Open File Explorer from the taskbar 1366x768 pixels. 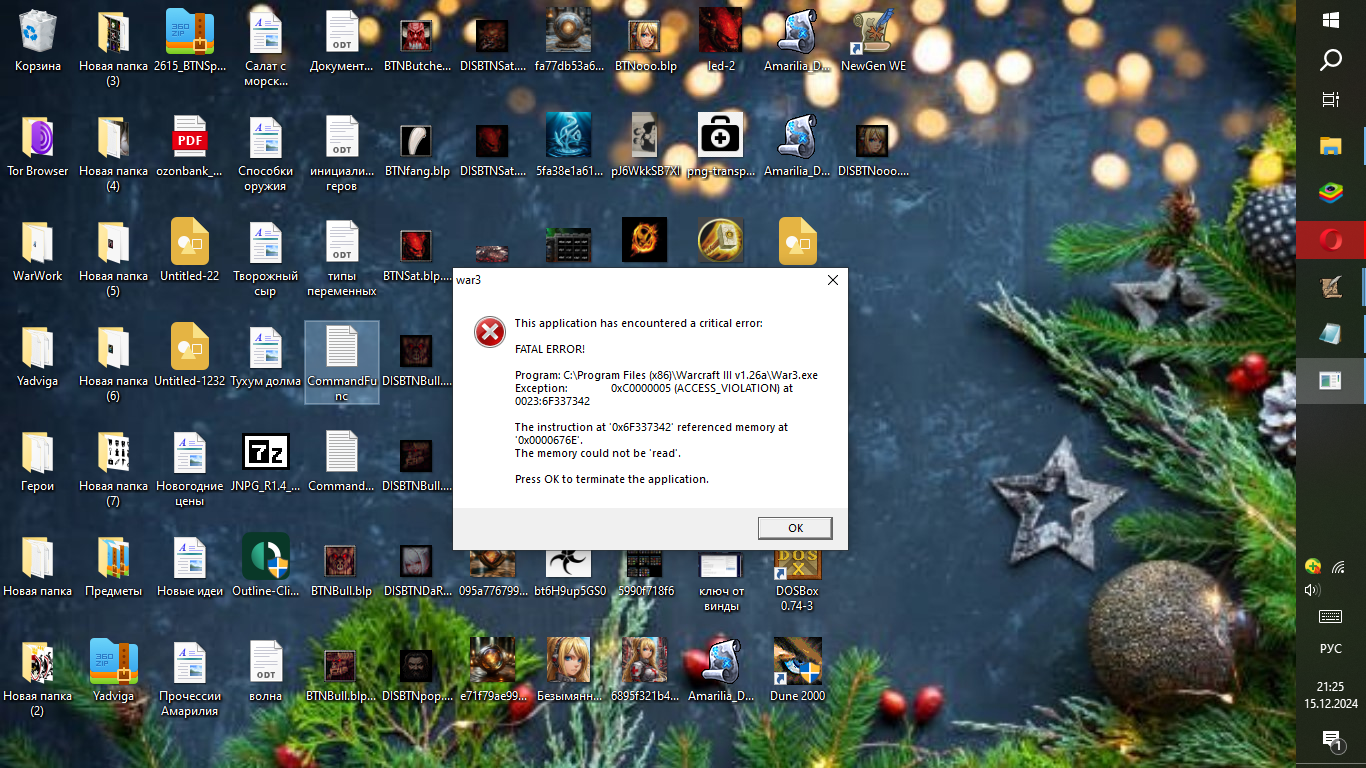[1331, 146]
